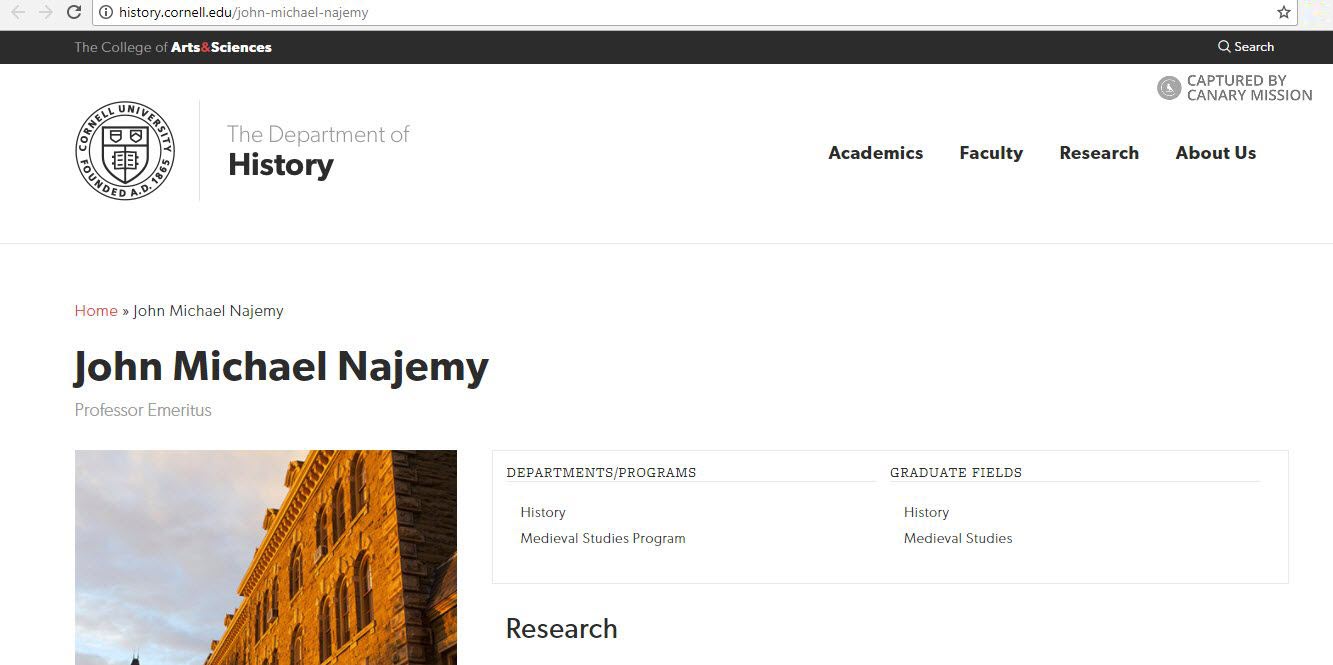Reload the page with the refresh icon
The height and width of the screenshot is (665, 1333).
74,12
